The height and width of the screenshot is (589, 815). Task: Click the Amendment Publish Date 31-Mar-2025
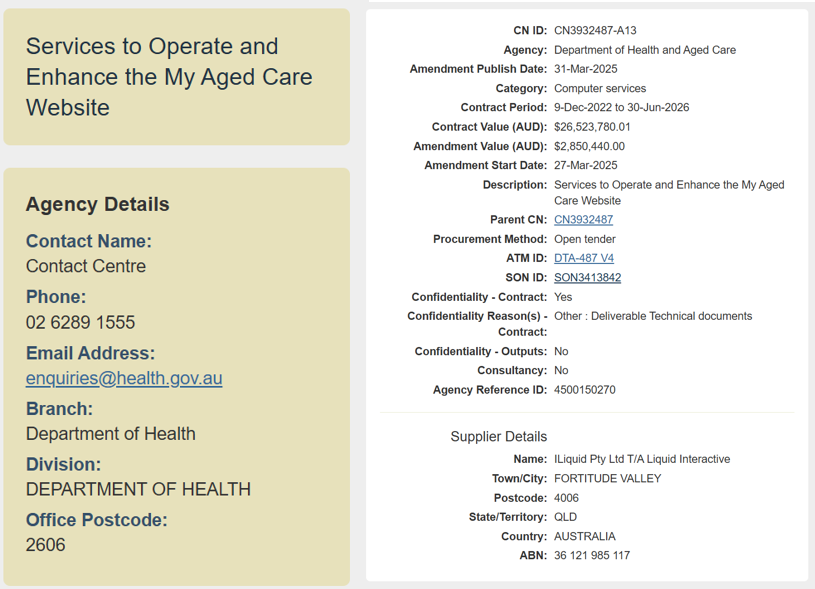591,69
